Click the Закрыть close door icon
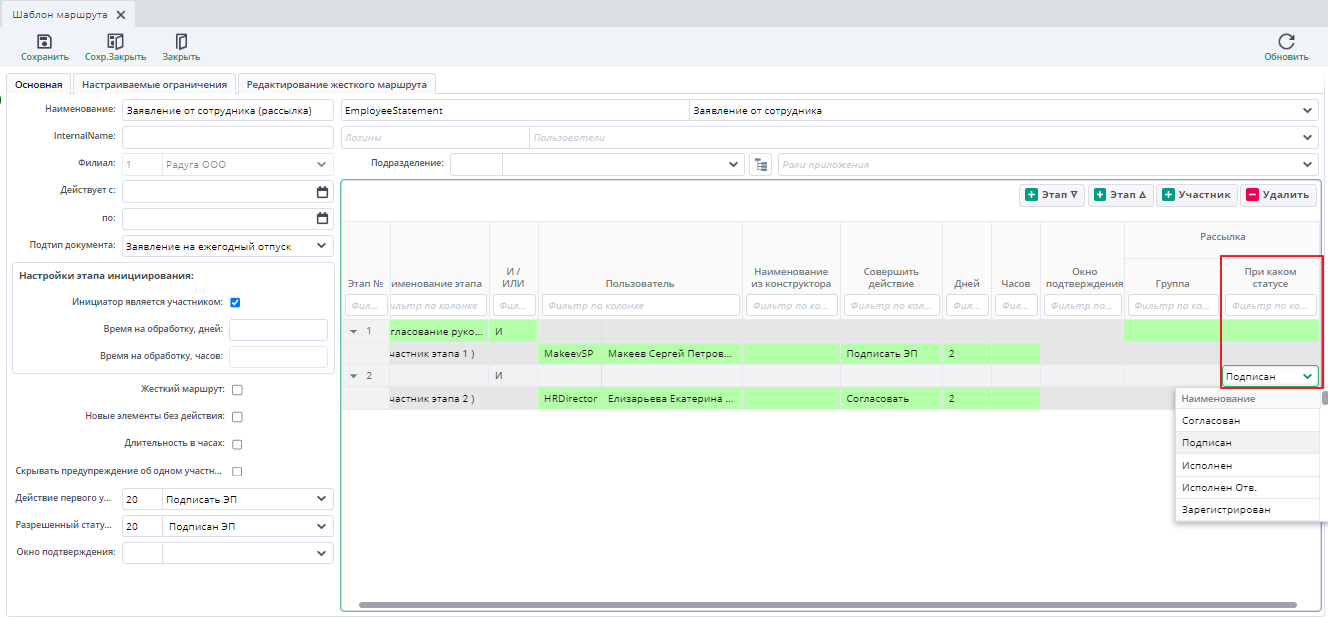 181,42
